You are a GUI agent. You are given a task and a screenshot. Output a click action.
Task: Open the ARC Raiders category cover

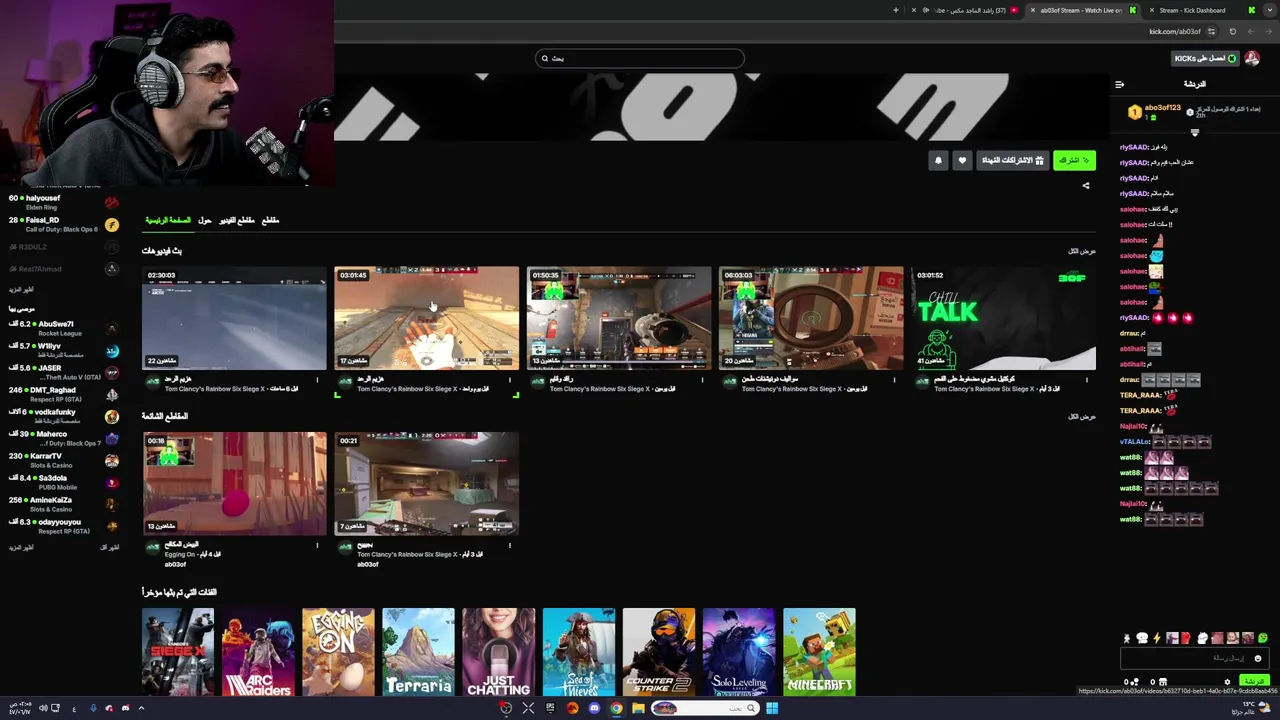[x=258, y=652]
